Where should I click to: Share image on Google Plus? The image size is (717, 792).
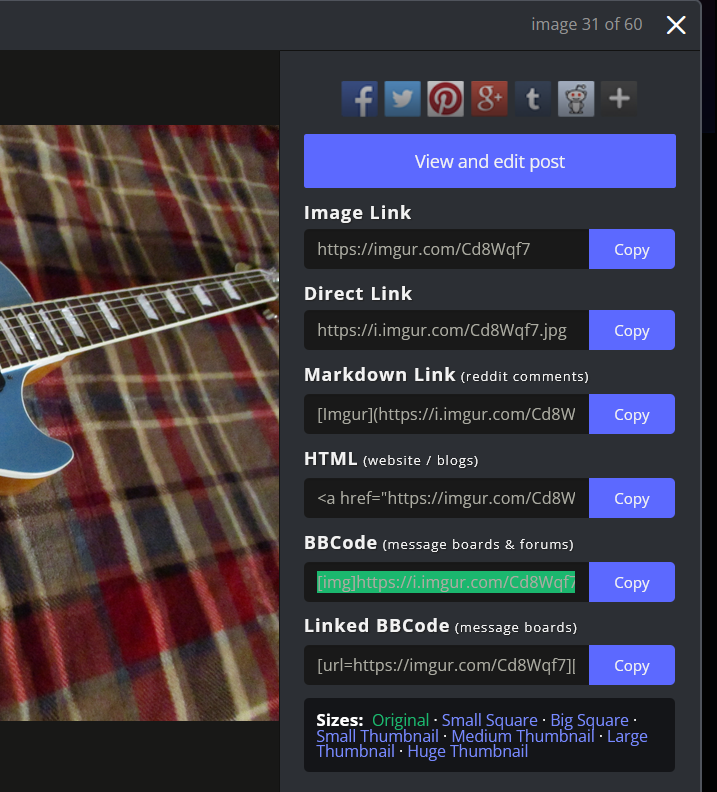point(489,99)
